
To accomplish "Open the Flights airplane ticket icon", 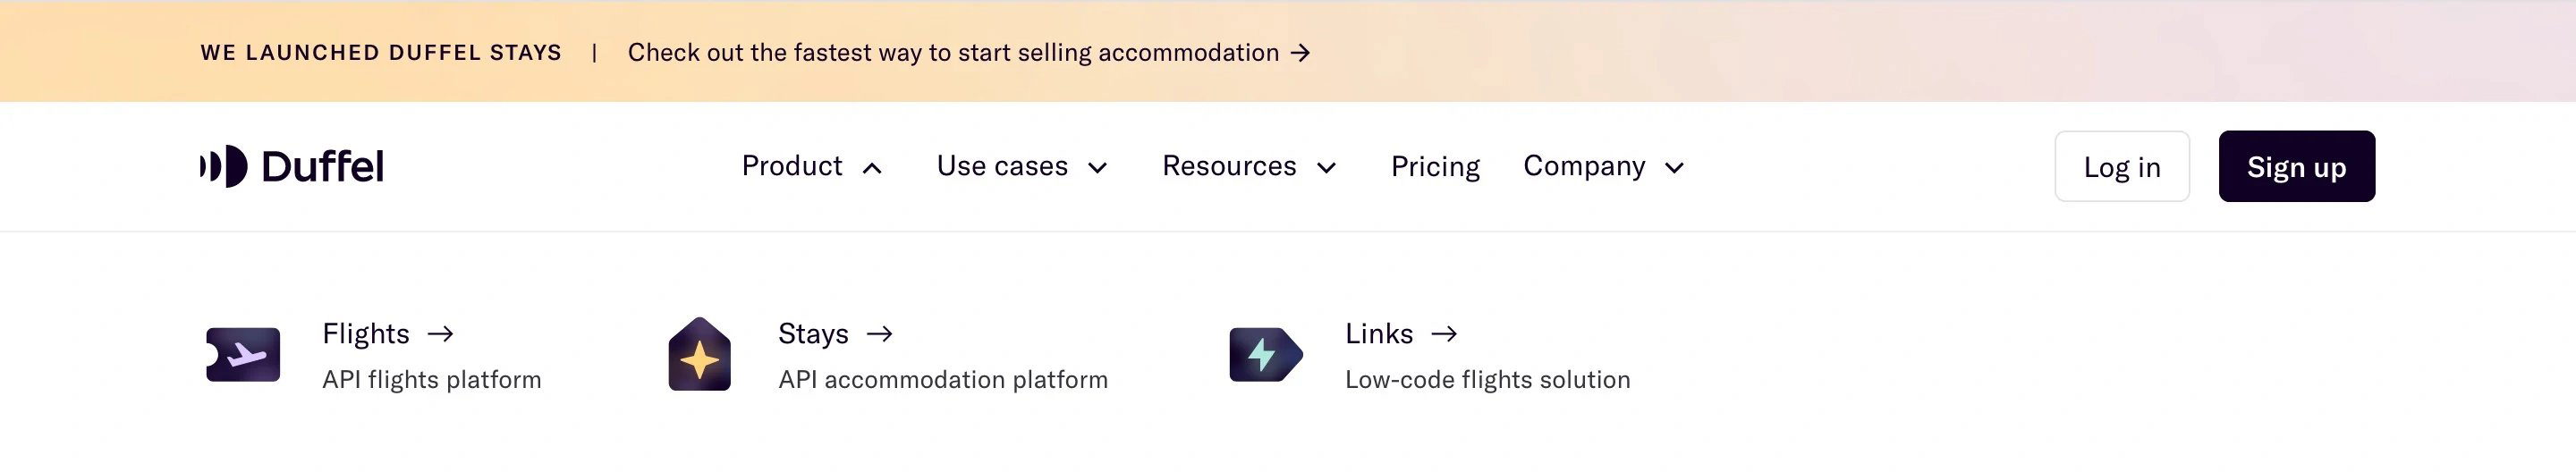I will click(x=243, y=355).
